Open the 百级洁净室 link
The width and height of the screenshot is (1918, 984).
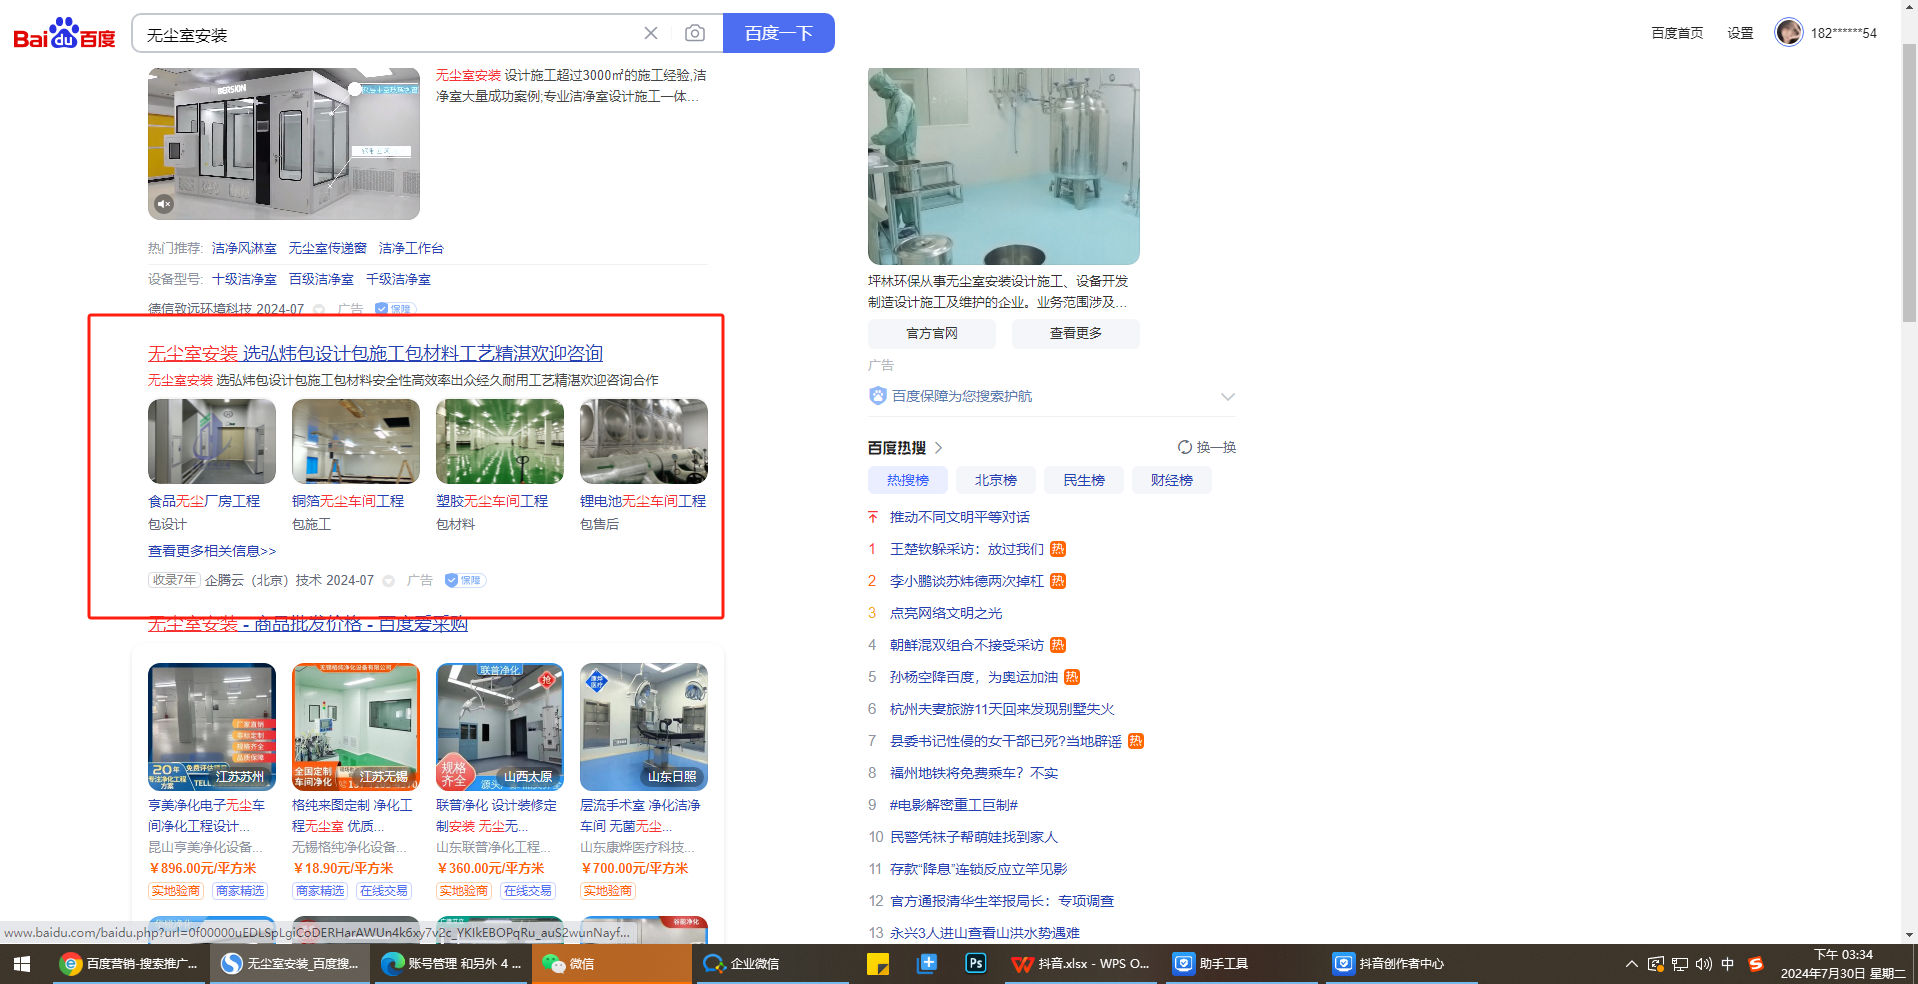321,279
